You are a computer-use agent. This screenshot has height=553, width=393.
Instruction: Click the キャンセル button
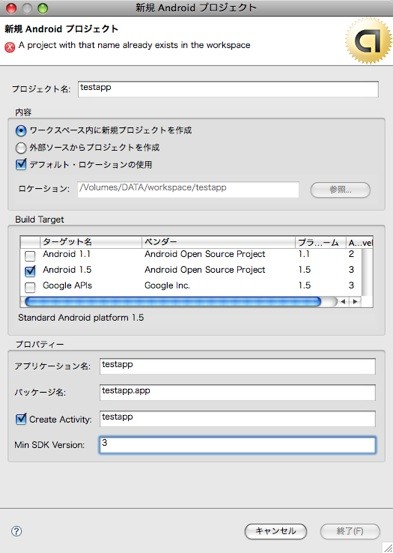pyautogui.click(x=276, y=531)
